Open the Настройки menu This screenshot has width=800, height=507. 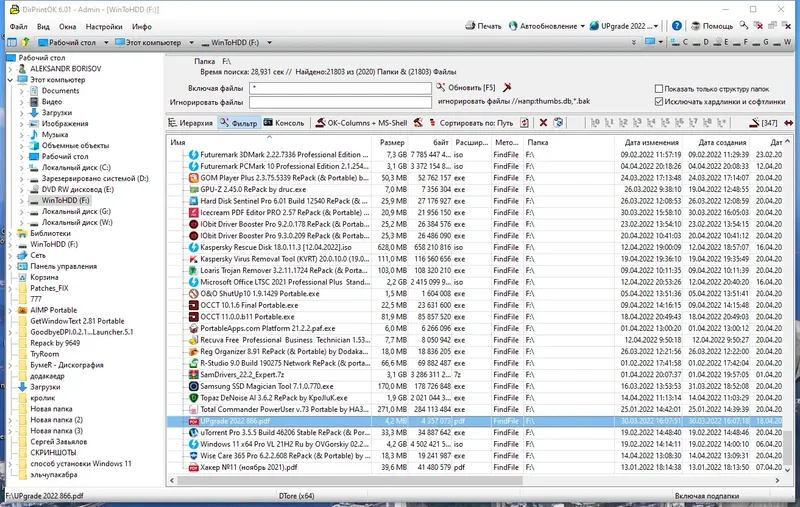[104, 27]
